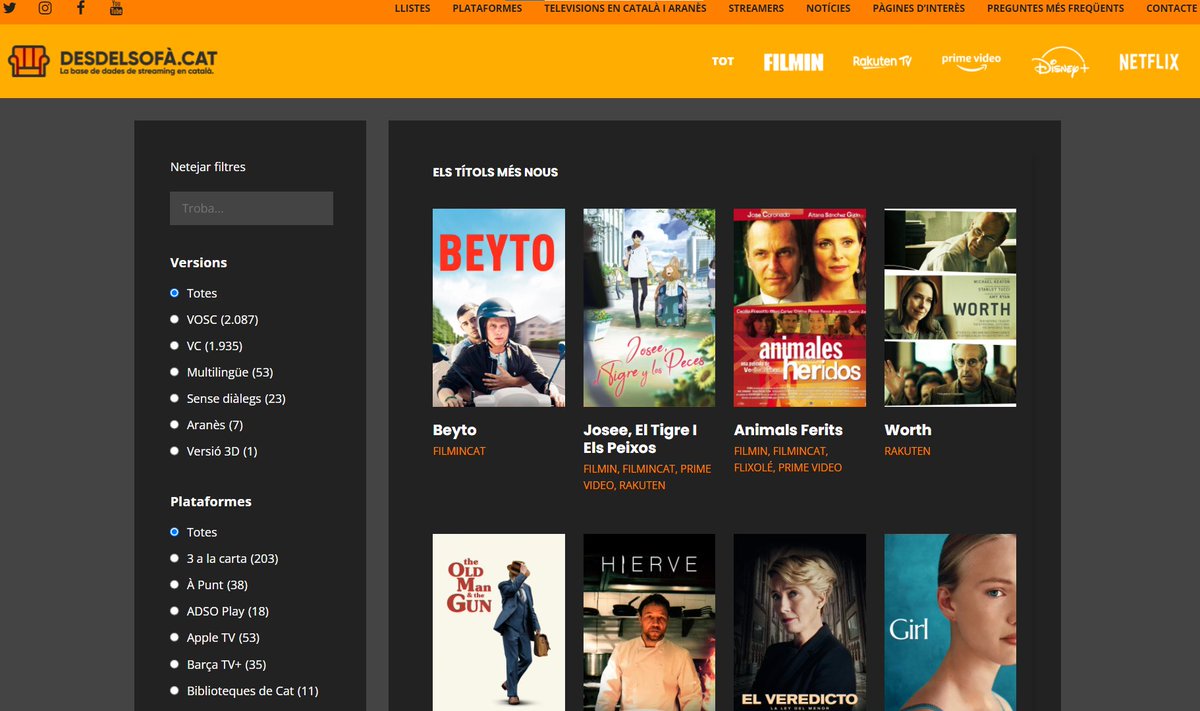Click the Els títols més nous heading
Screen dimensions: 1200x711
coord(495,172)
